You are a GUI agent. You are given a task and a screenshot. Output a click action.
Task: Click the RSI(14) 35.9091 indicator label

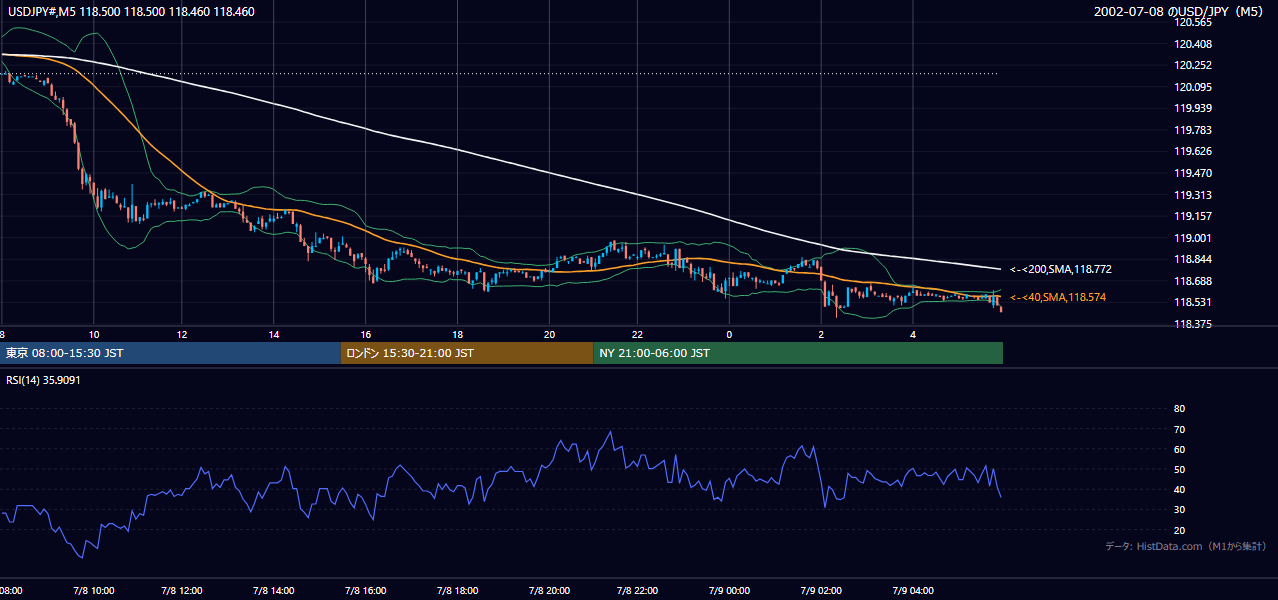[44, 380]
